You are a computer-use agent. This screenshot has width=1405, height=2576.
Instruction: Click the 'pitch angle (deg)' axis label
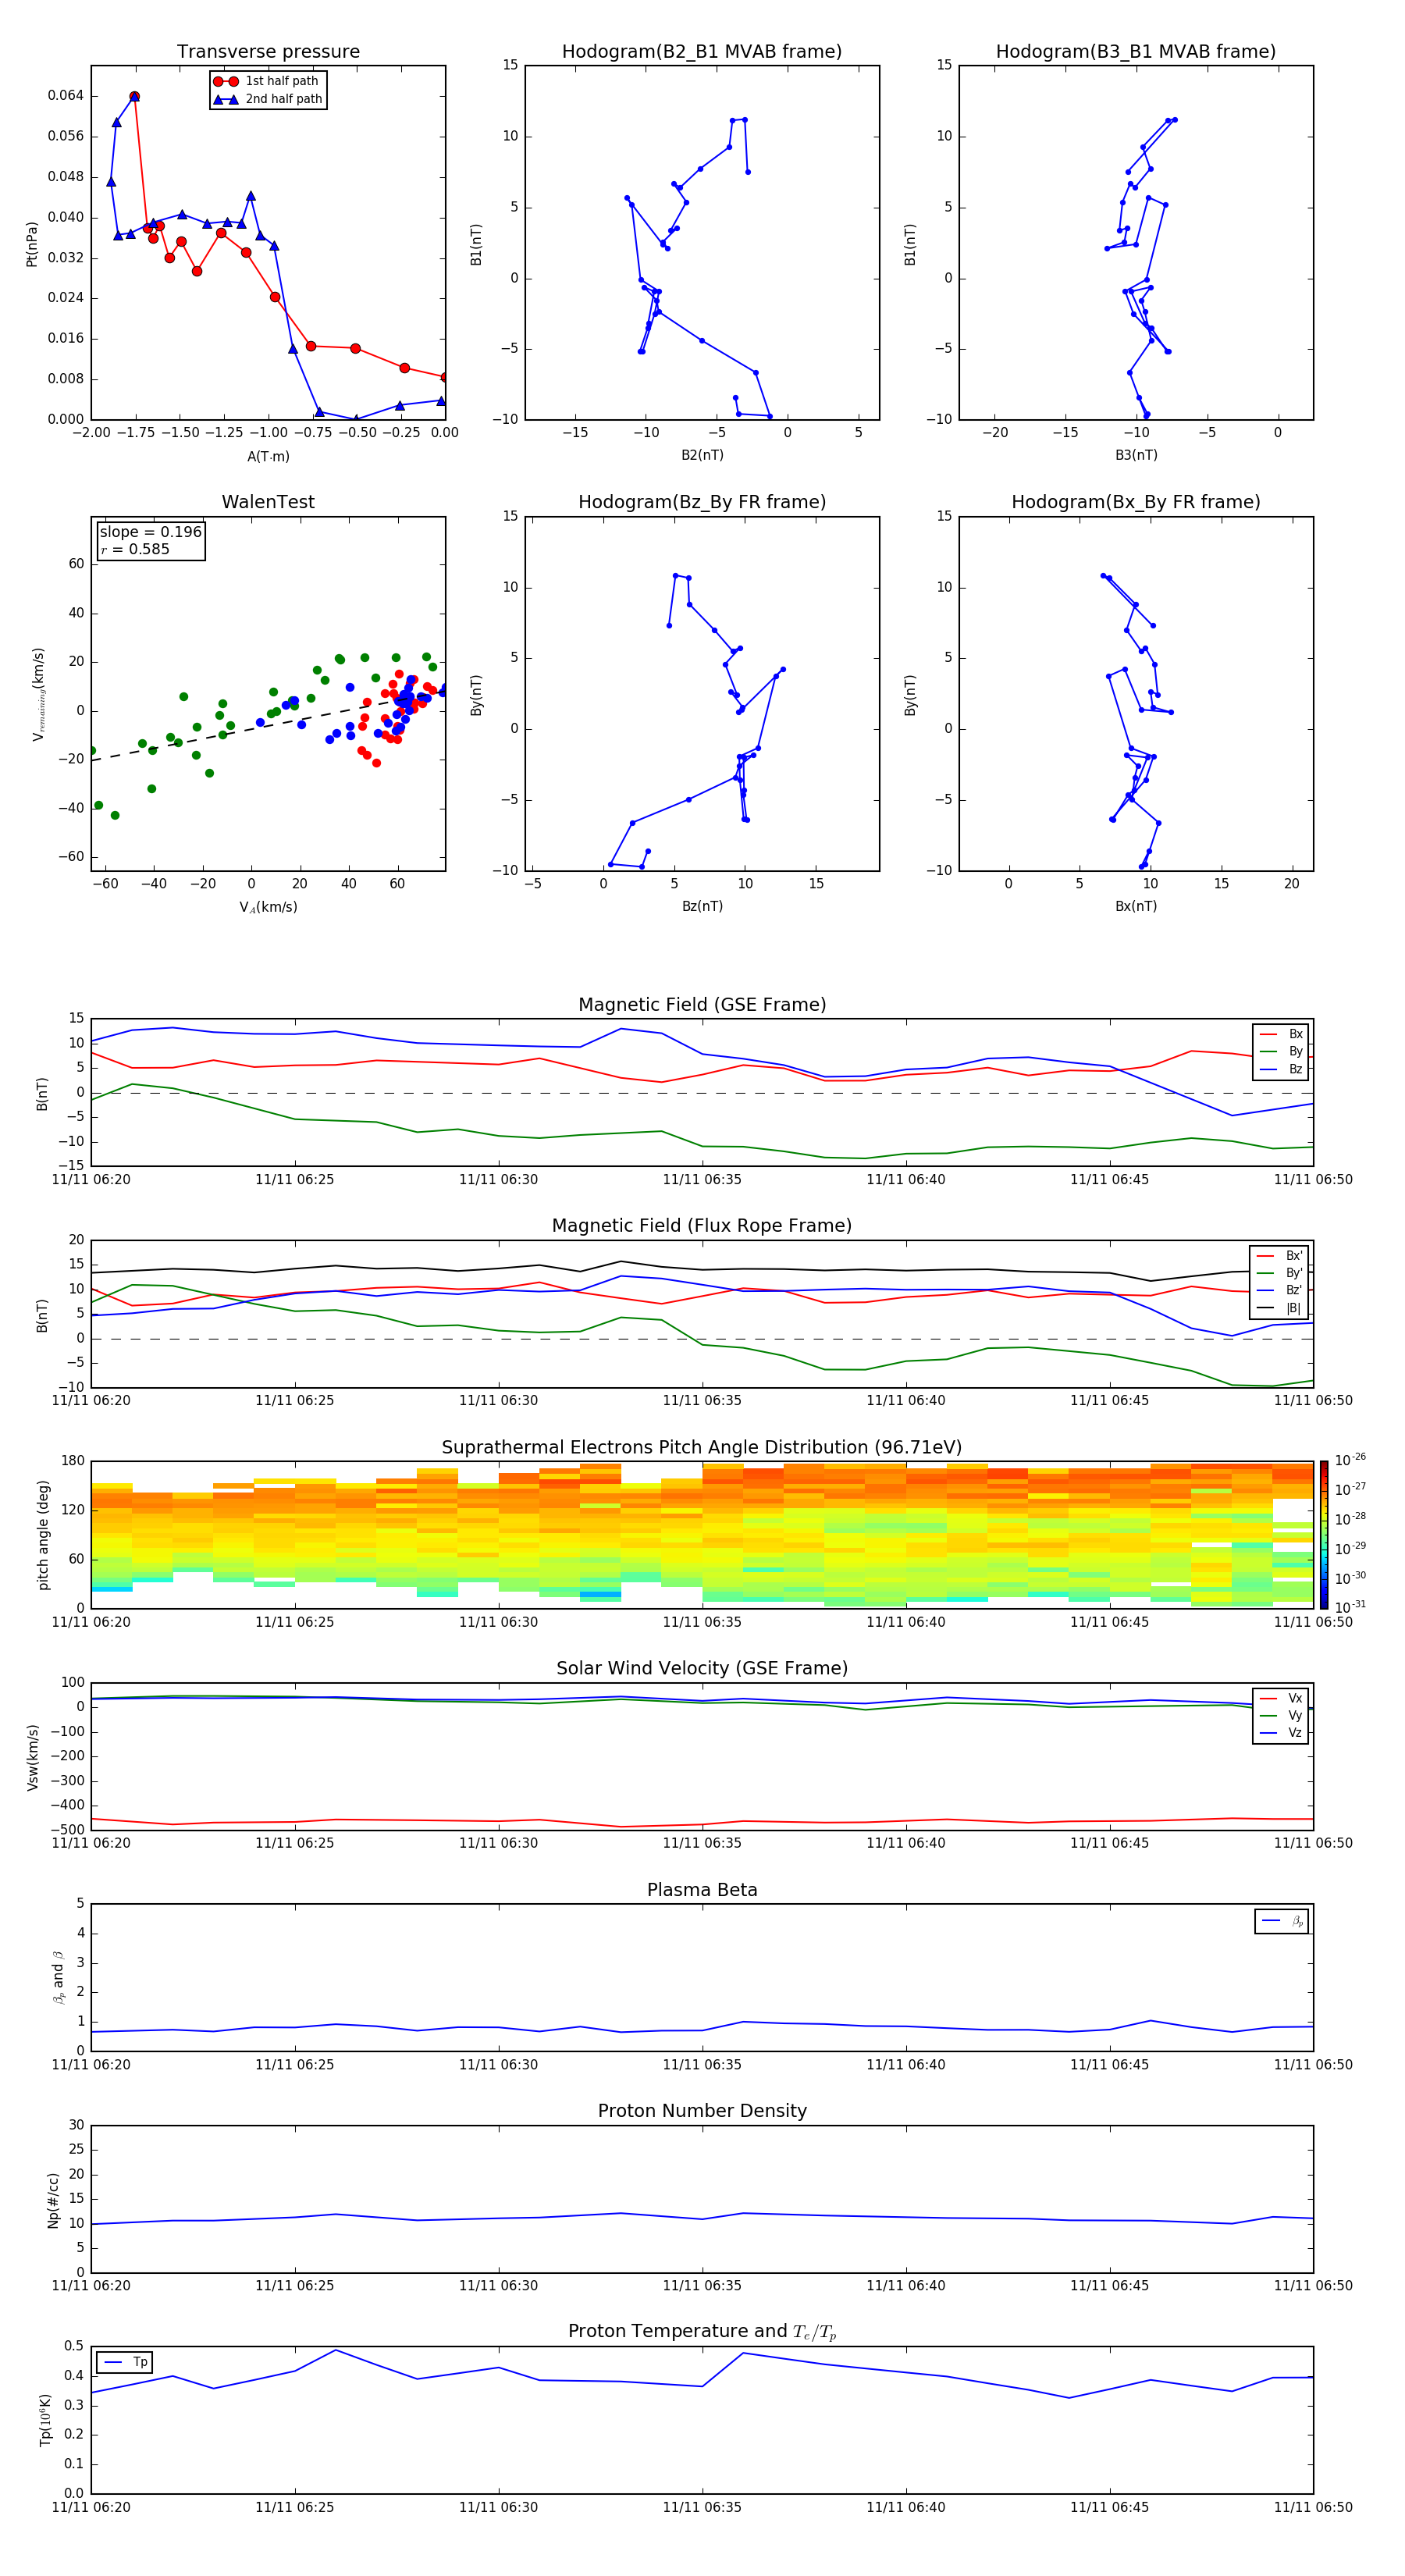tap(43, 1535)
